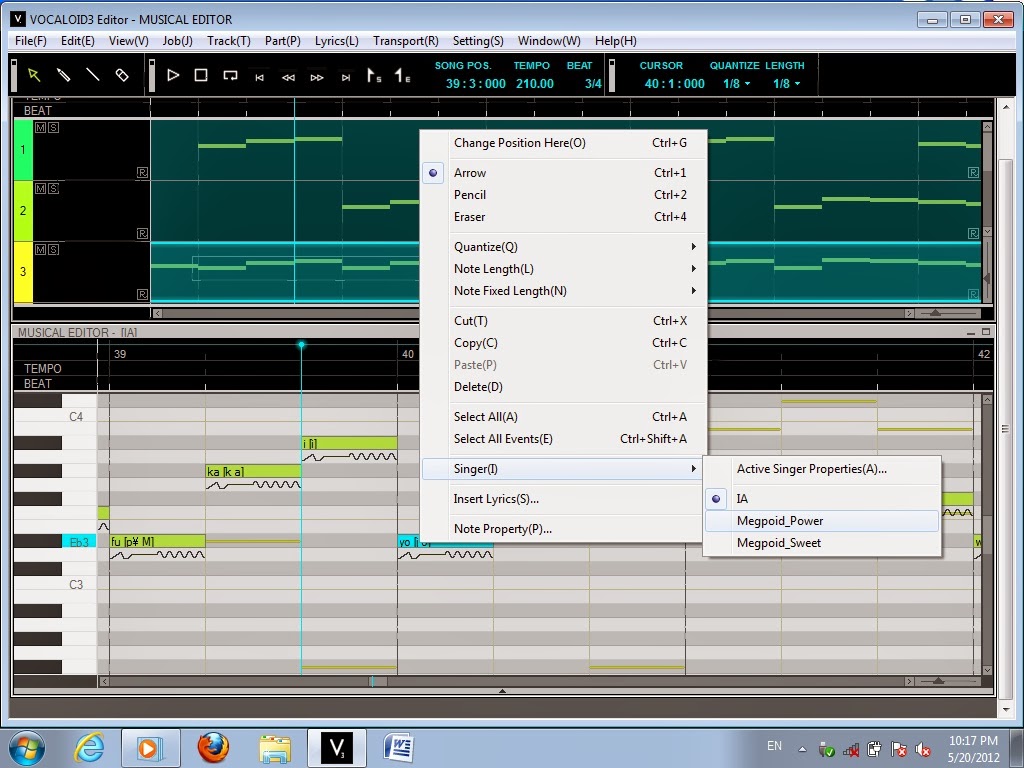Open the Lyrics menu

point(336,41)
